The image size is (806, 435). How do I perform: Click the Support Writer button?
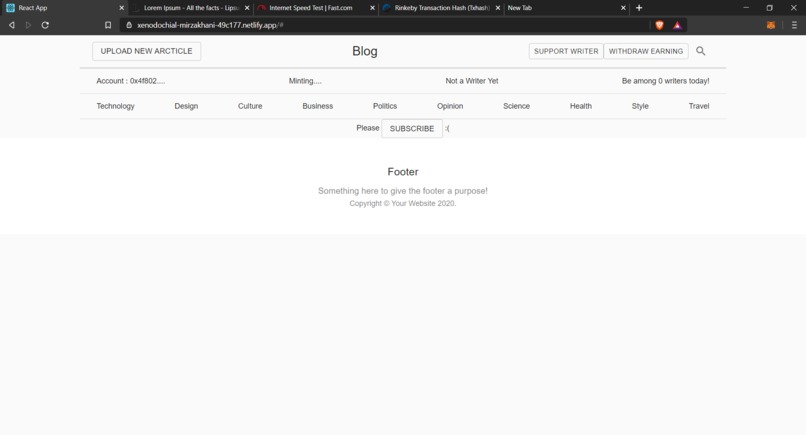[x=566, y=51]
